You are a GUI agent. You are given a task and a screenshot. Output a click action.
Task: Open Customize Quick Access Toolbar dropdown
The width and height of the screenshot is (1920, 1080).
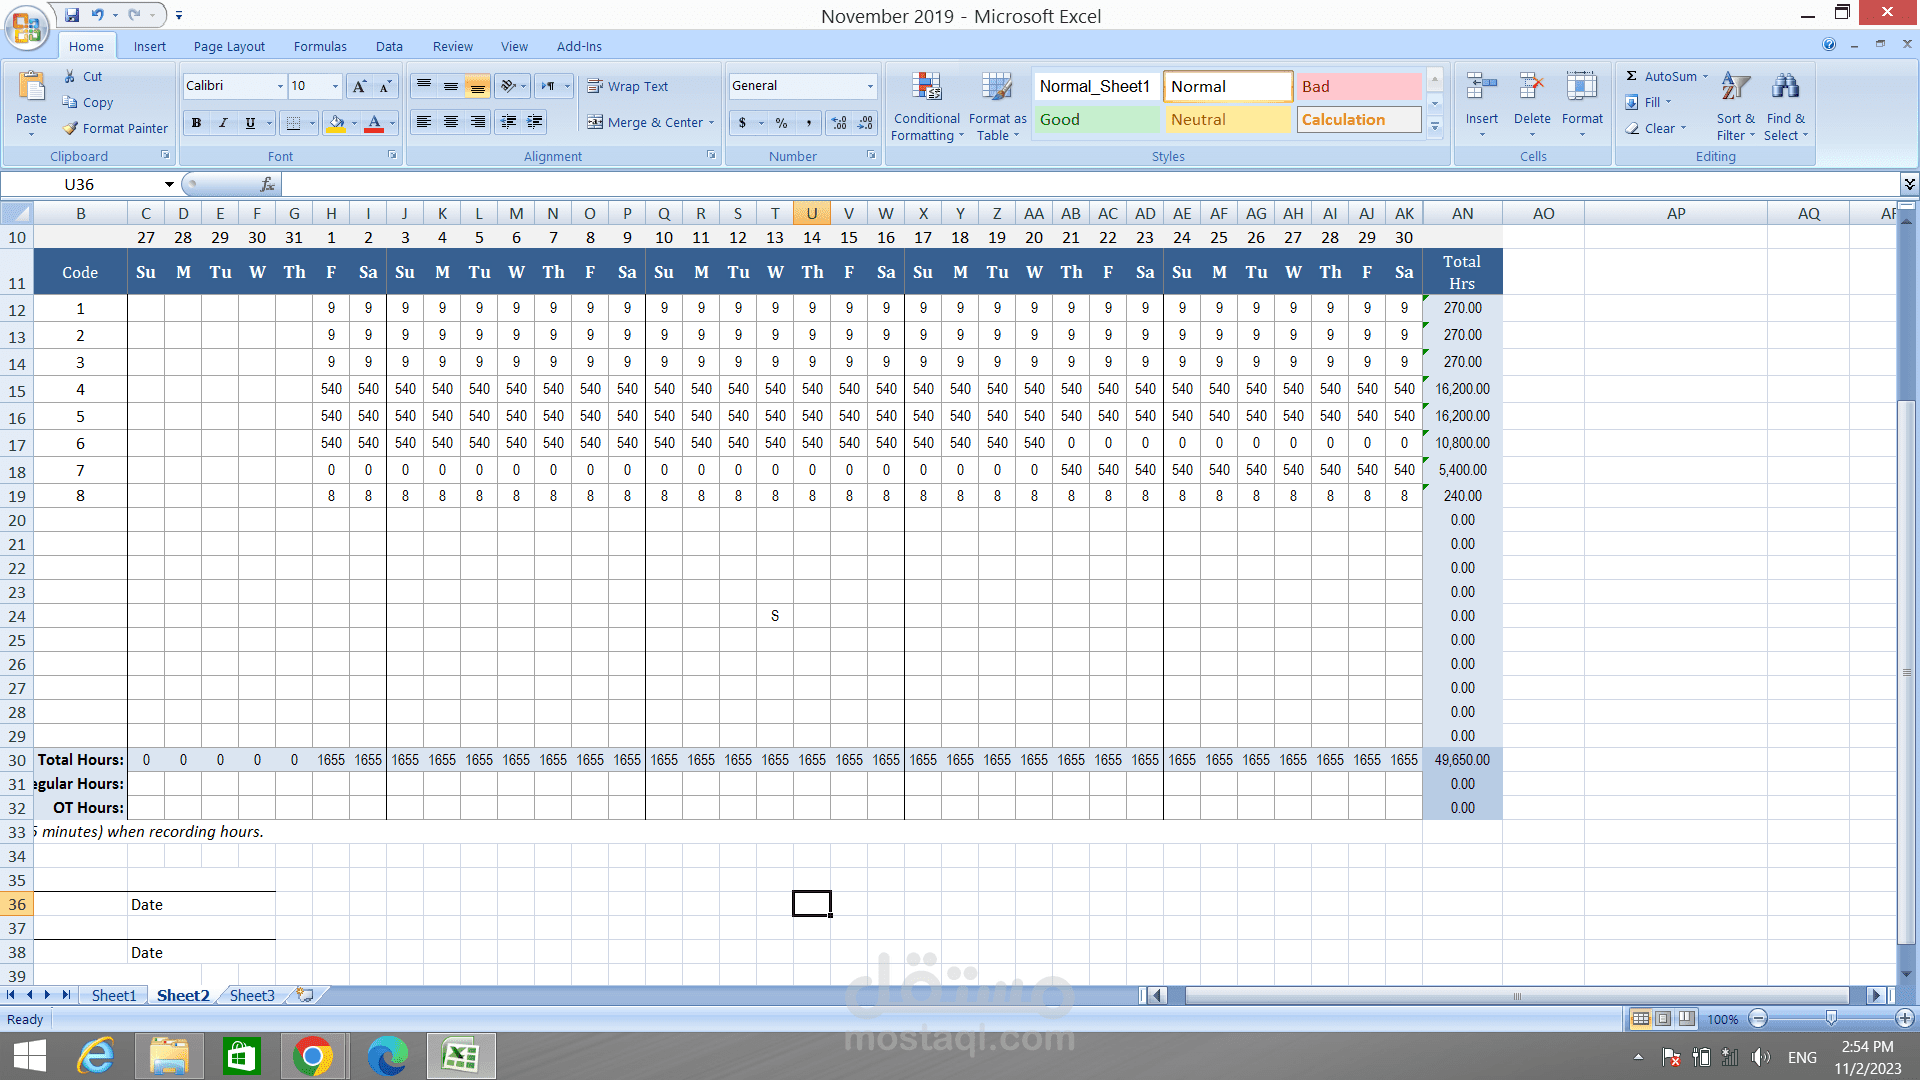(179, 15)
